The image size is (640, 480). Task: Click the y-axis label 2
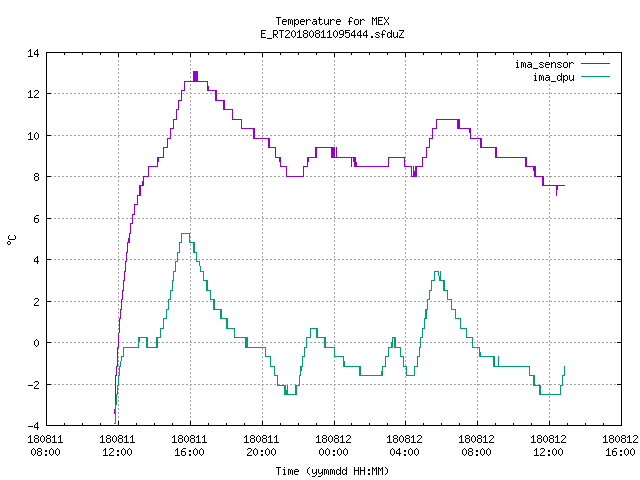(x=36, y=302)
